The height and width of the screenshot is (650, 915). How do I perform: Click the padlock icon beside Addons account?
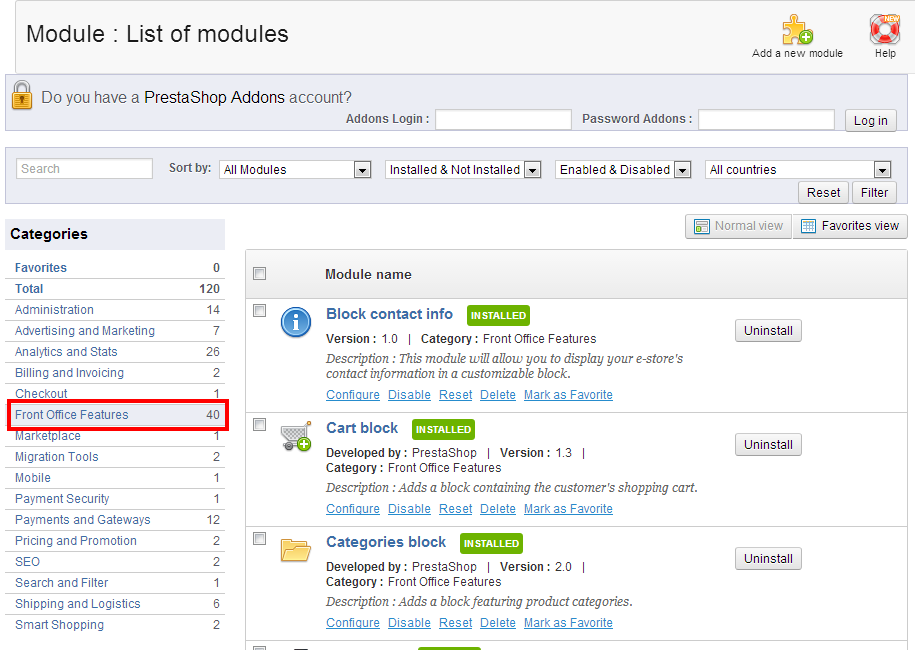[x=22, y=96]
